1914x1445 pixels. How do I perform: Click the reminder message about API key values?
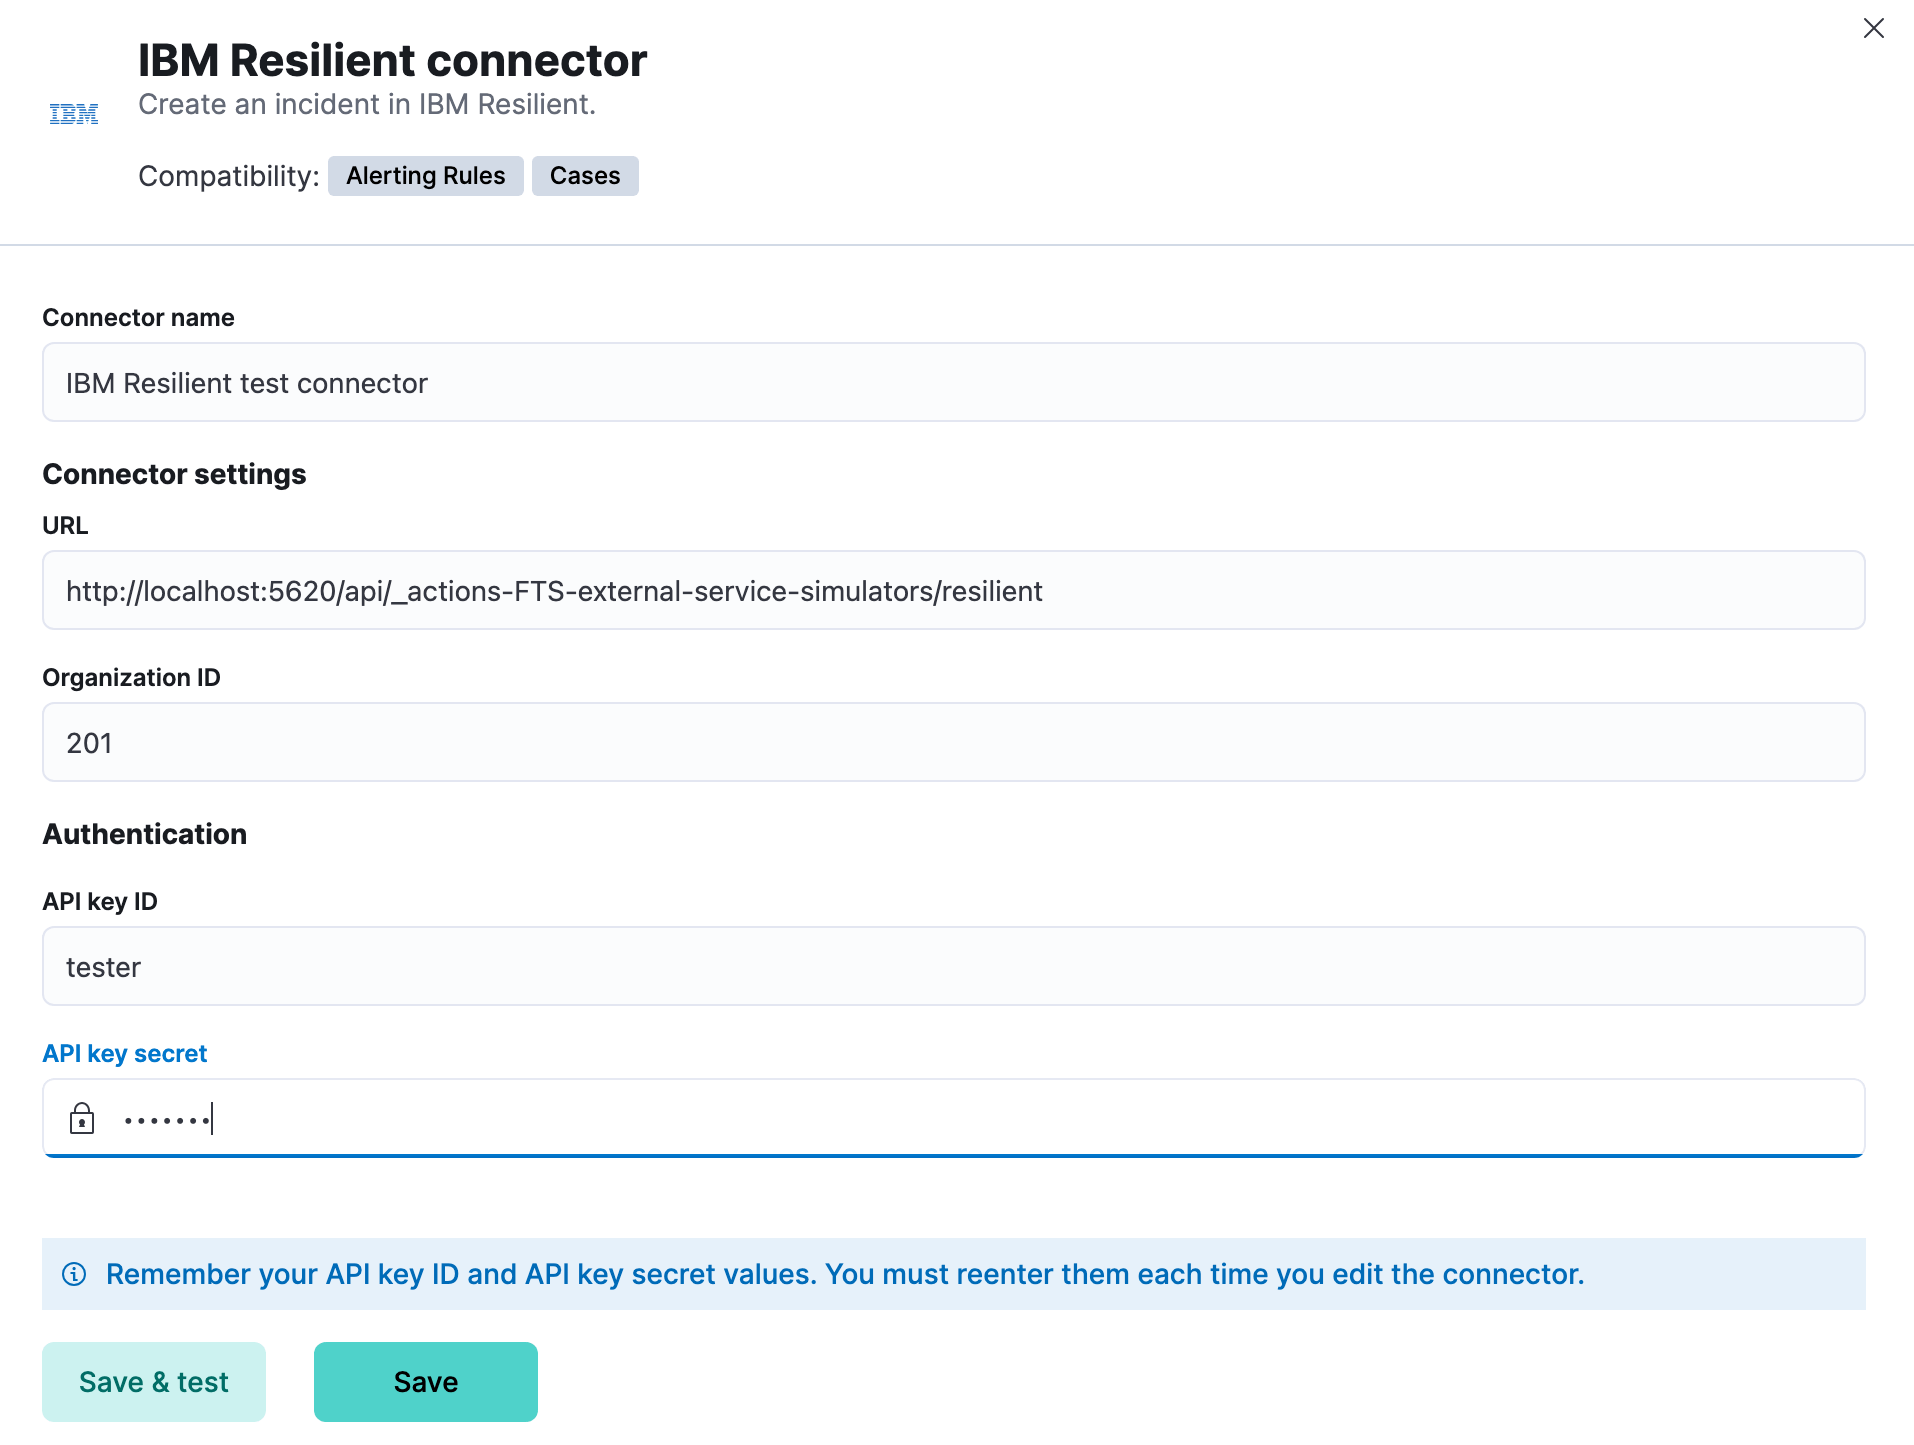coord(845,1274)
